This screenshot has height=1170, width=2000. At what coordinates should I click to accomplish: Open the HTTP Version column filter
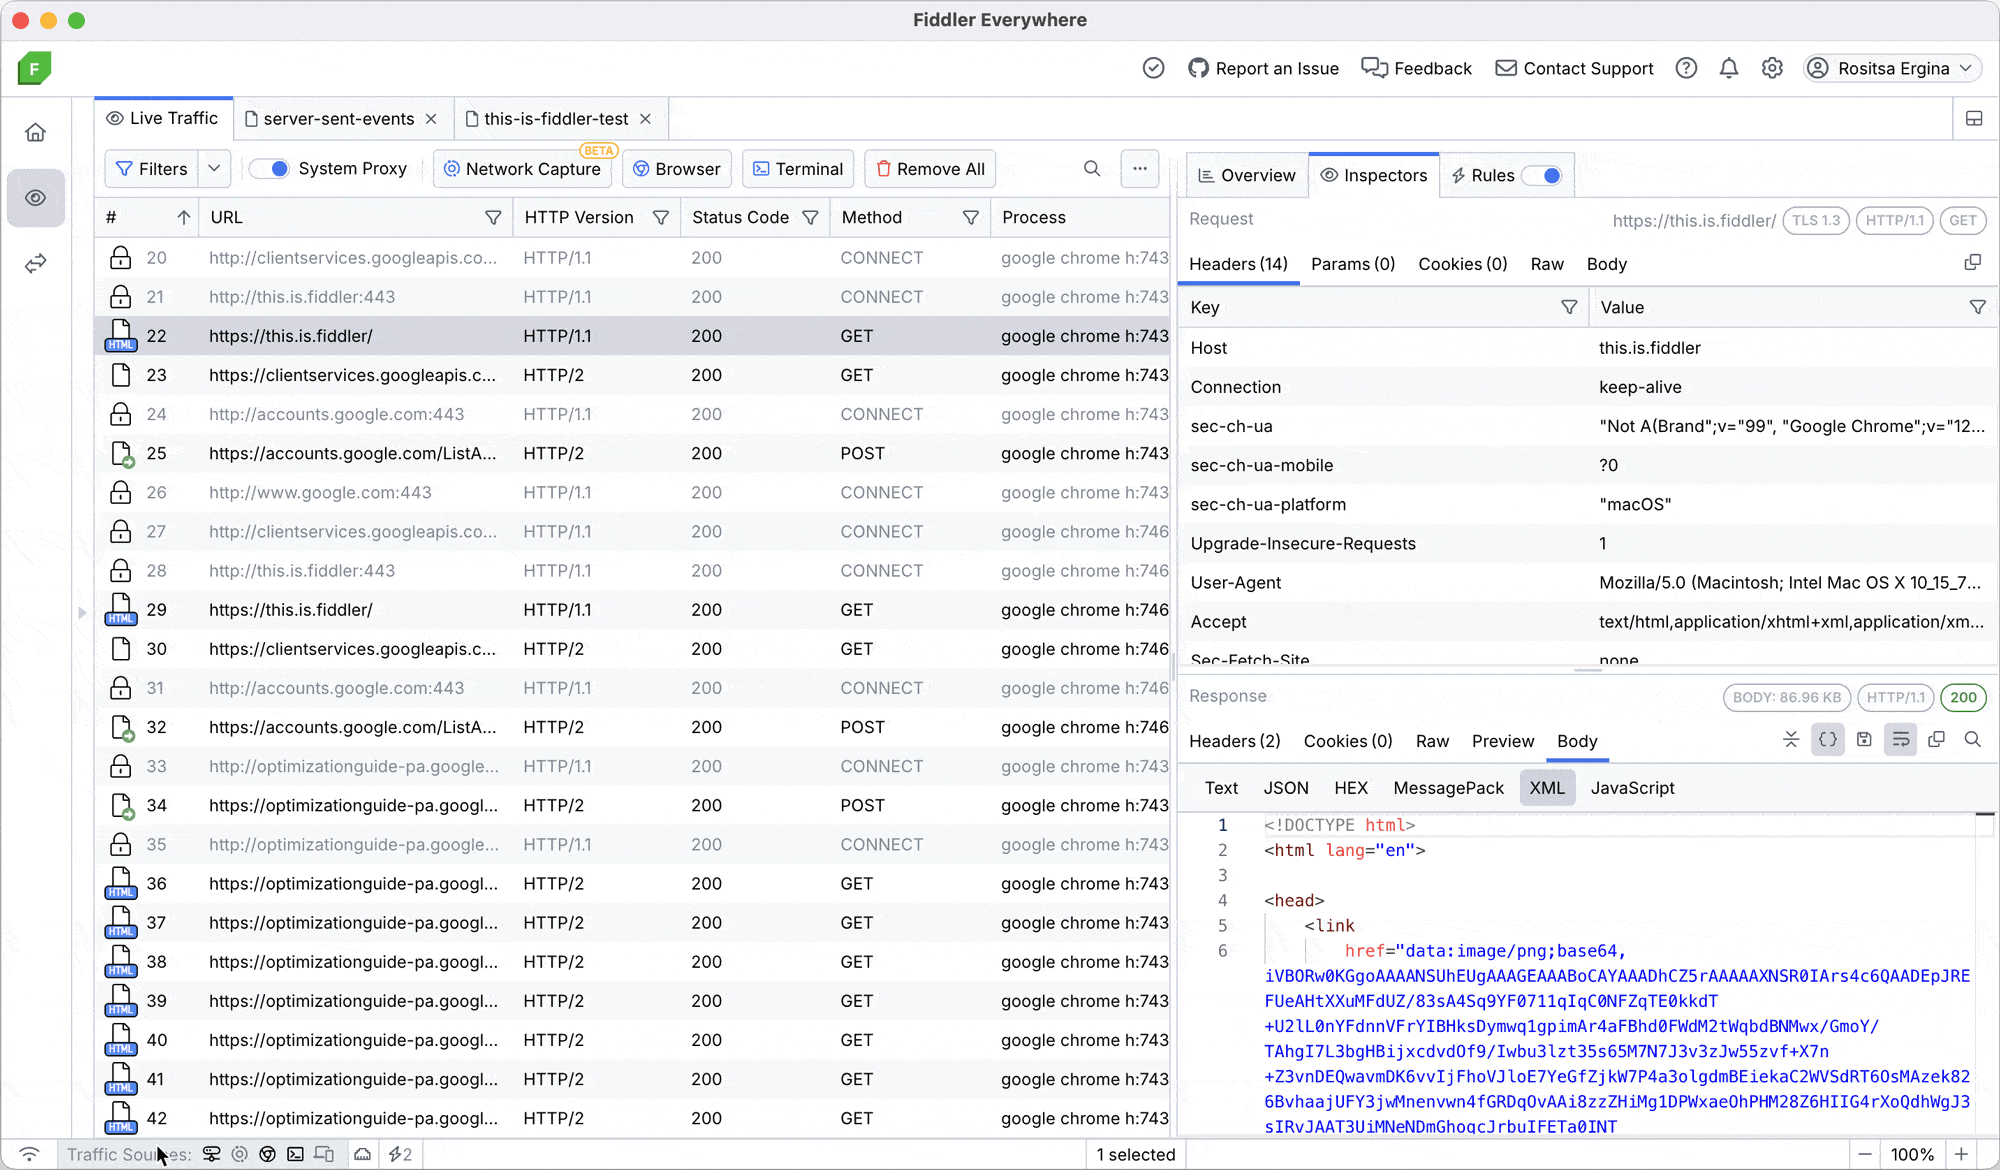tap(661, 218)
